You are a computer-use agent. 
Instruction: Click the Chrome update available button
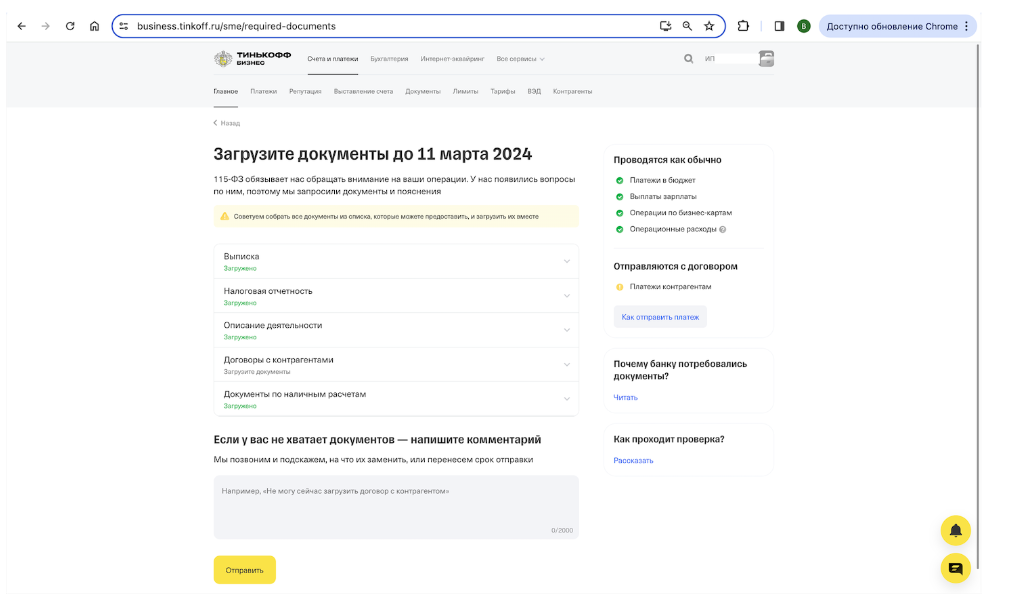(898, 26)
